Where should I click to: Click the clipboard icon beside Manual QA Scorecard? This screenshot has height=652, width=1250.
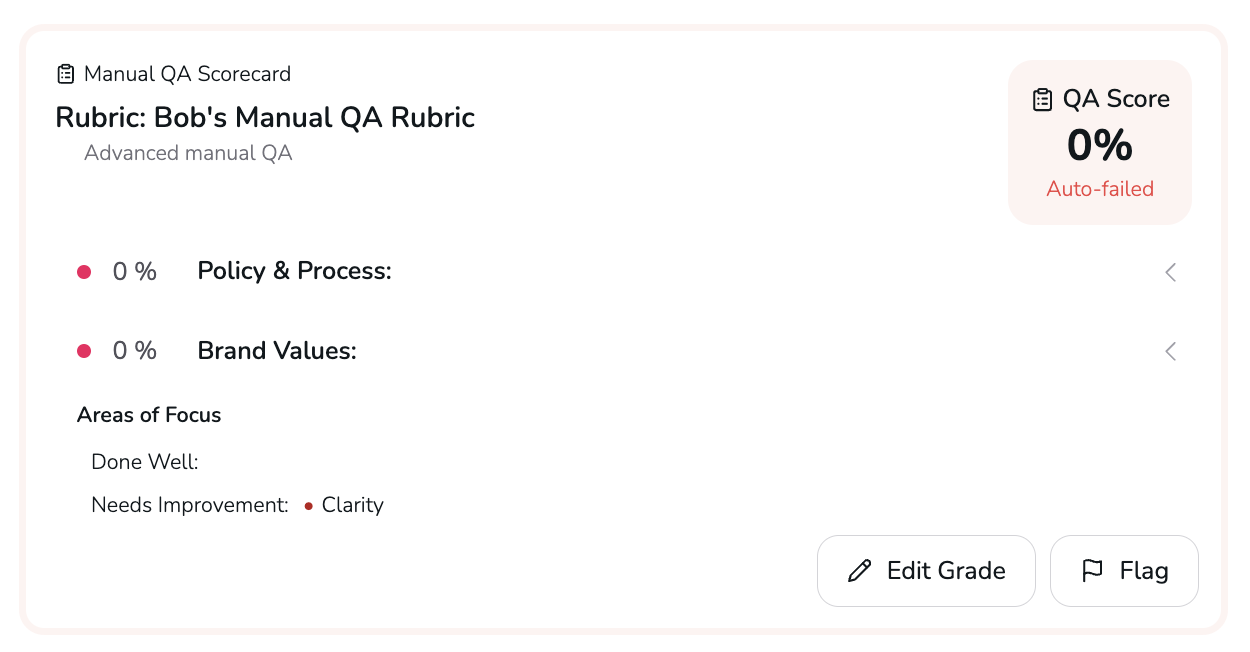66,74
